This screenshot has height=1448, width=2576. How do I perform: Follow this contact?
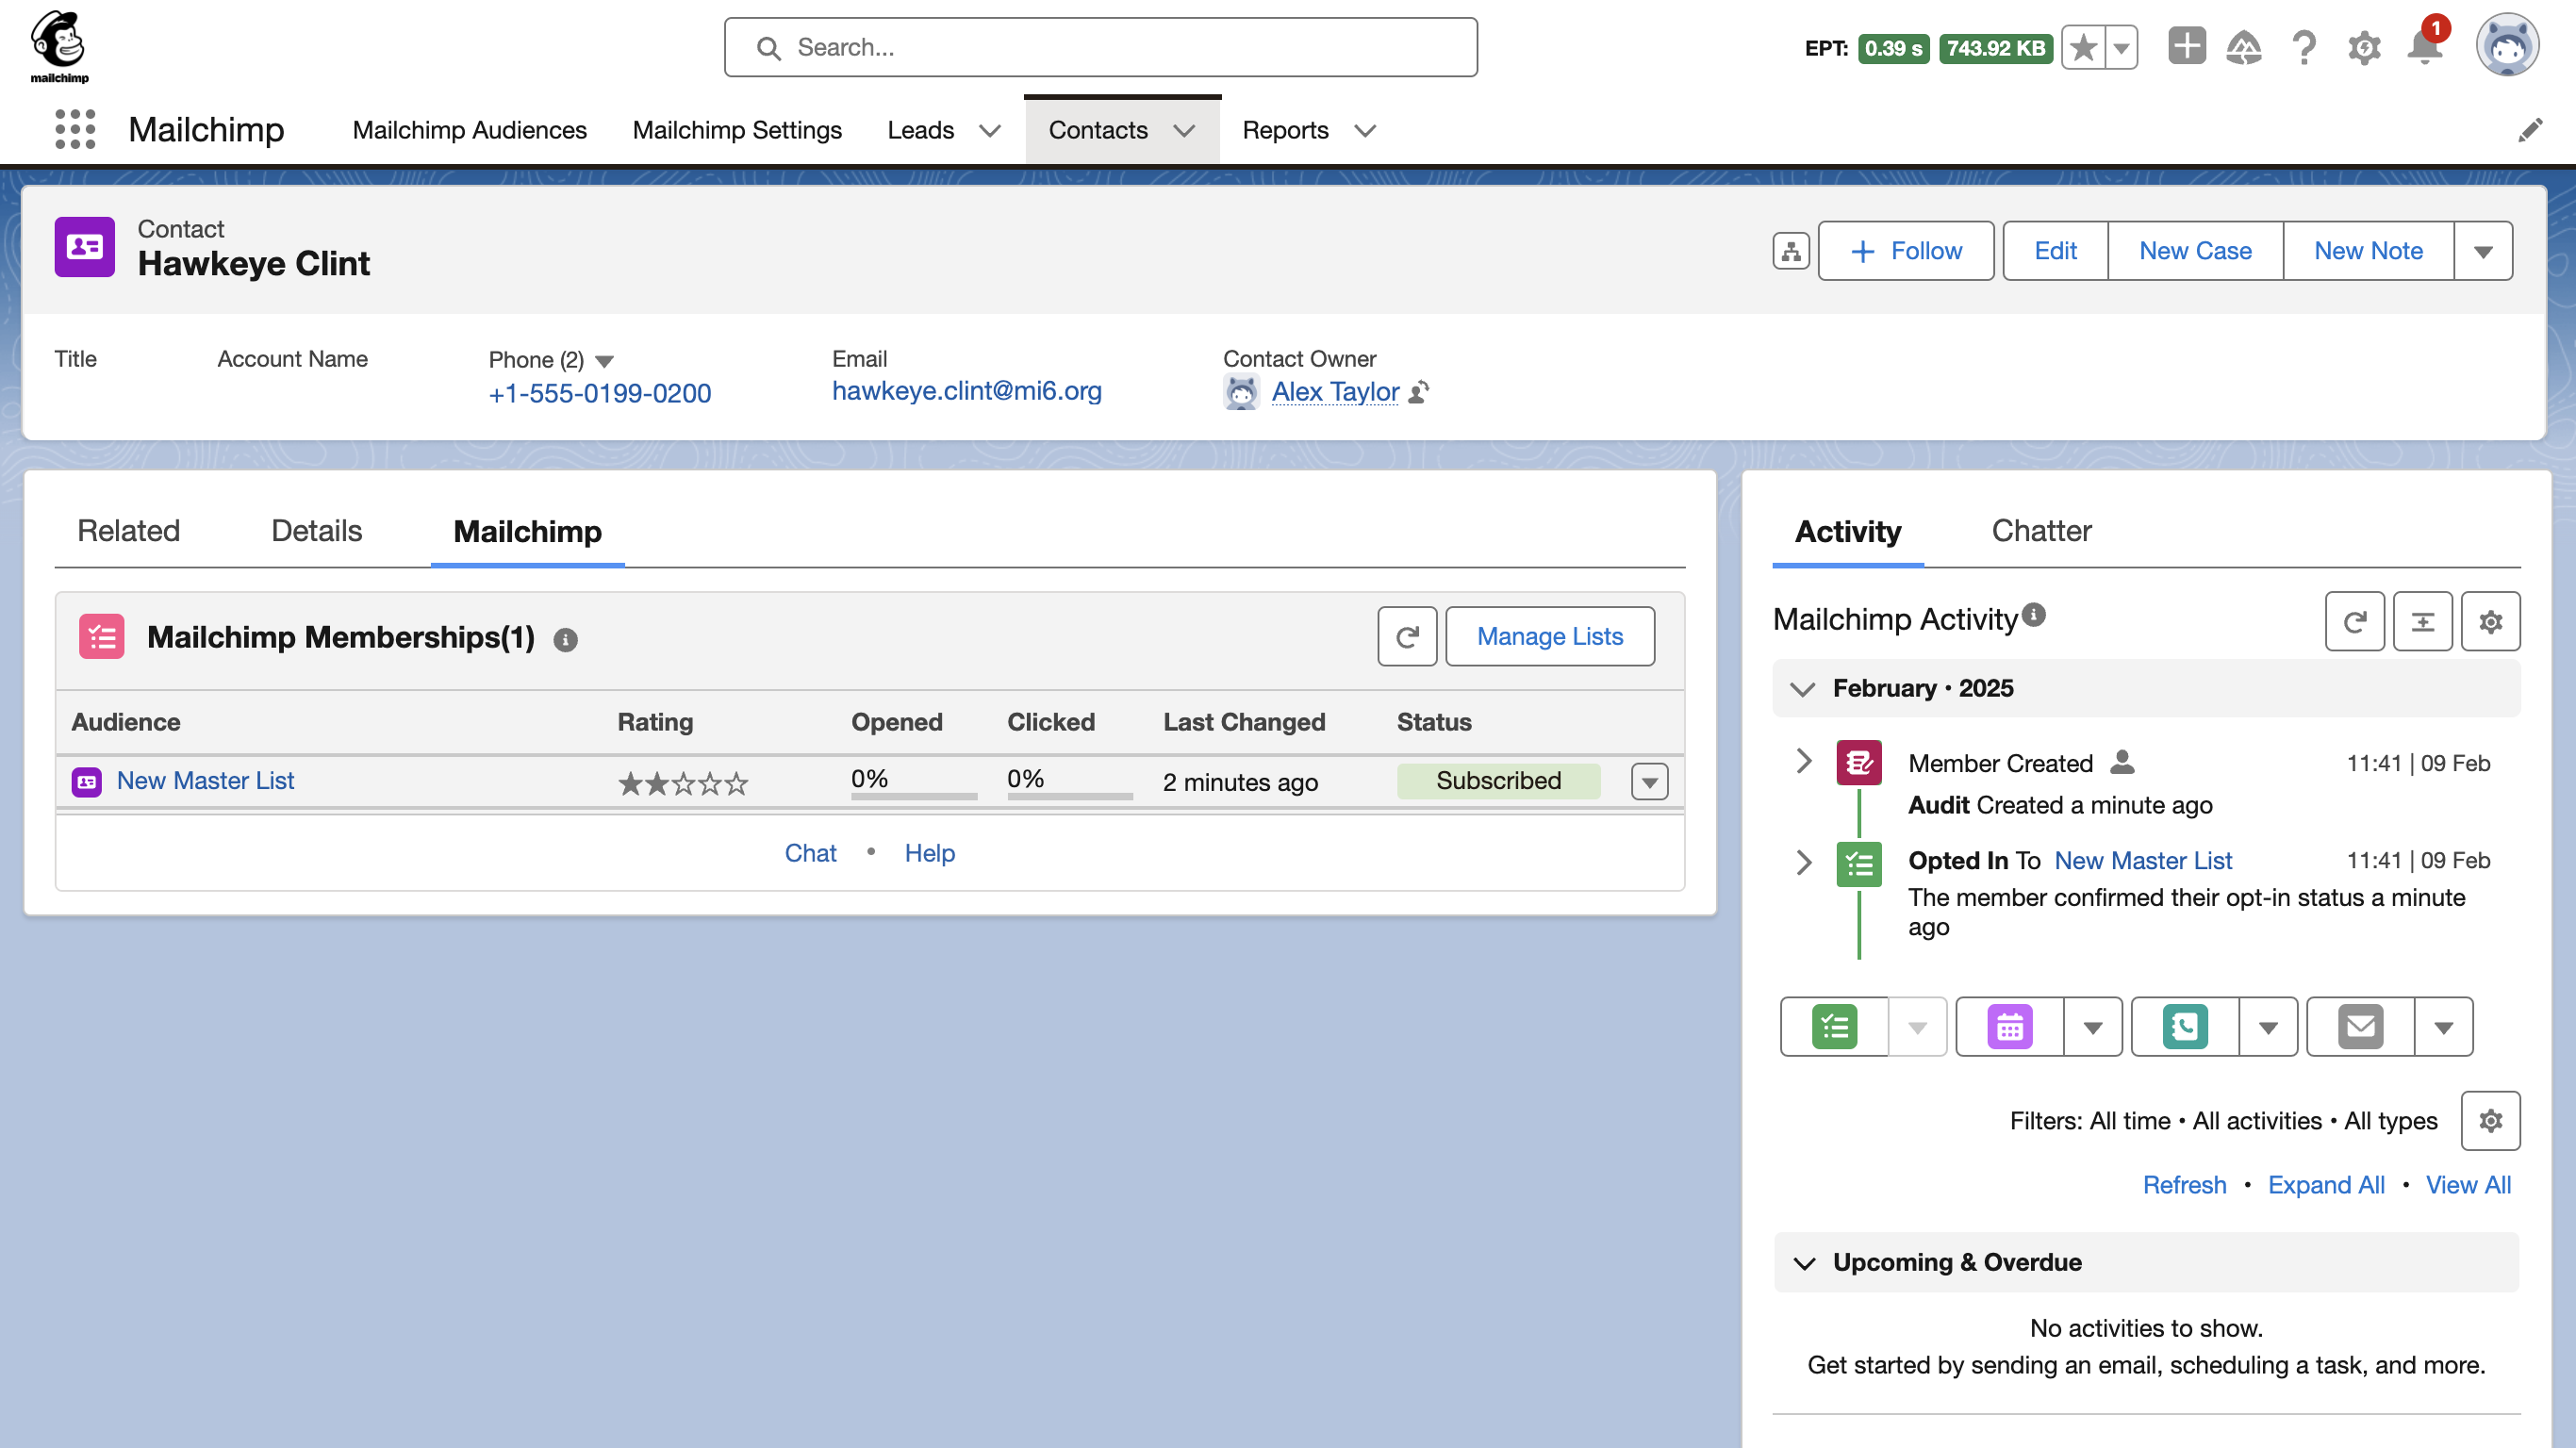(x=1905, y=251)
